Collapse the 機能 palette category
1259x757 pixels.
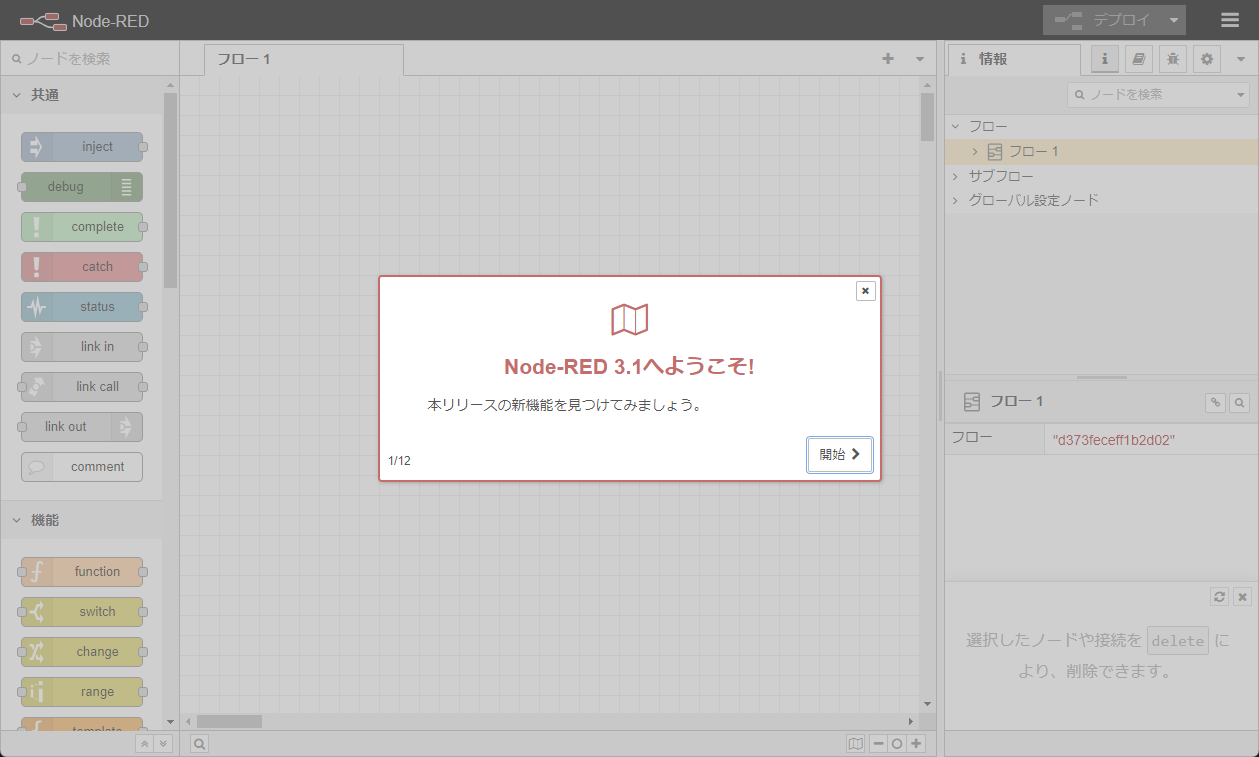pyautogui.click(x=17, y=520)
